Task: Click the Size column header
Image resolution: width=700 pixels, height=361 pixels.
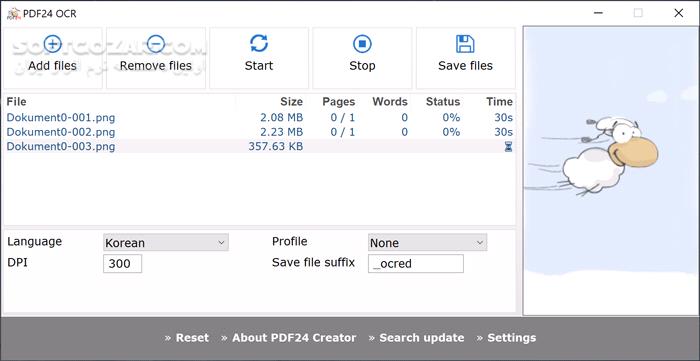Action: tap(292, 102)
